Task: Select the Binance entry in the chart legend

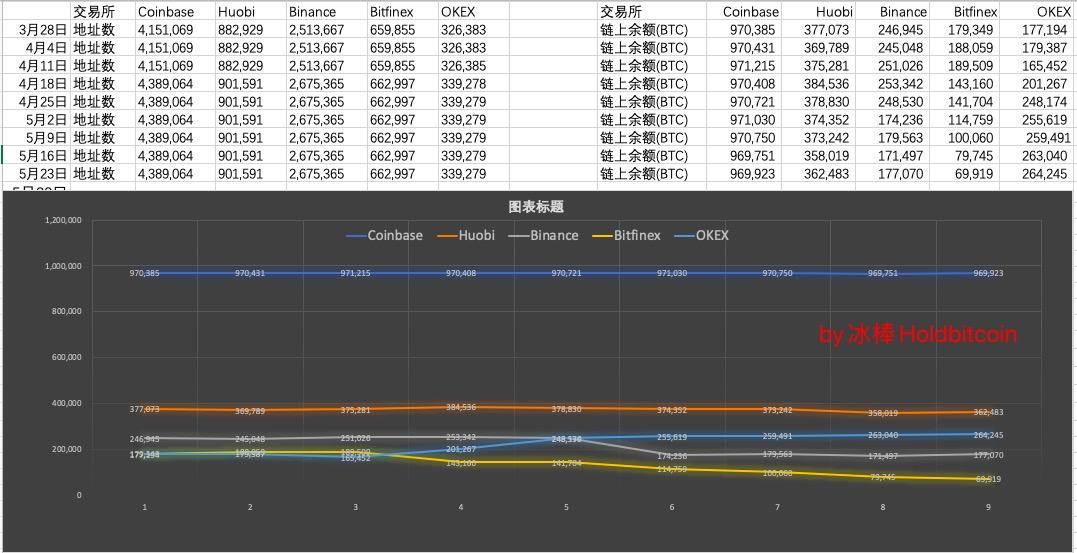Action: (543, 235)
